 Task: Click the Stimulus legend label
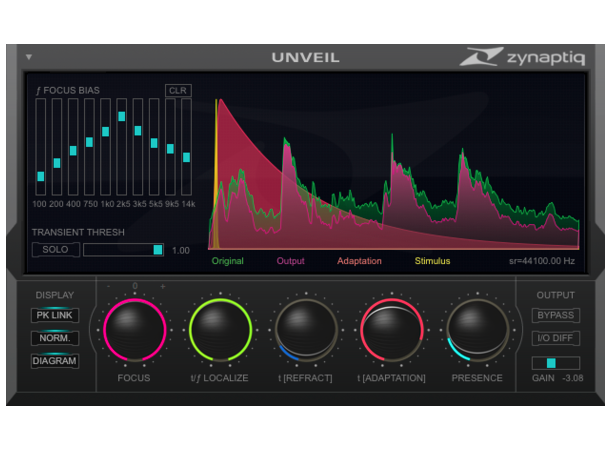click(x=433, y=261)
